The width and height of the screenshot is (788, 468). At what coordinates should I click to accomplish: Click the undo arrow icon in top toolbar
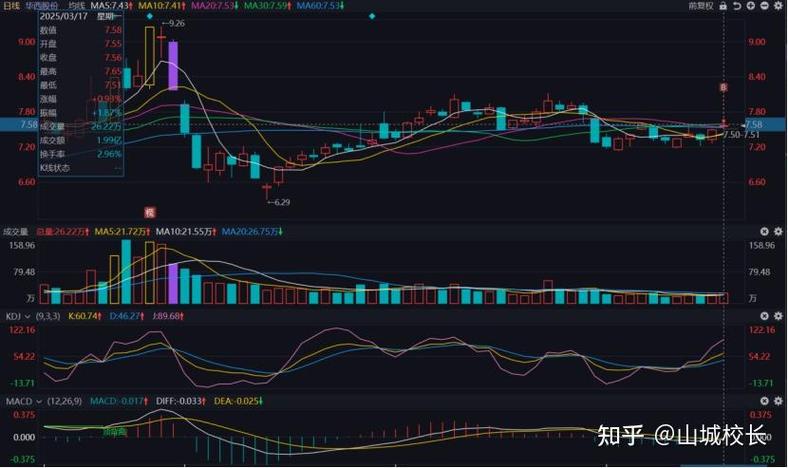click(x=740, y=6)
